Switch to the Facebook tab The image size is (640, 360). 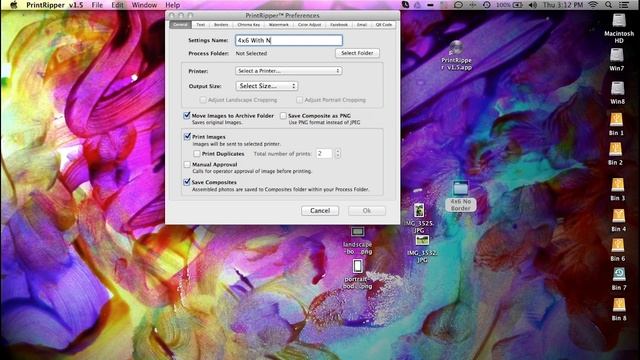[339, 25]
